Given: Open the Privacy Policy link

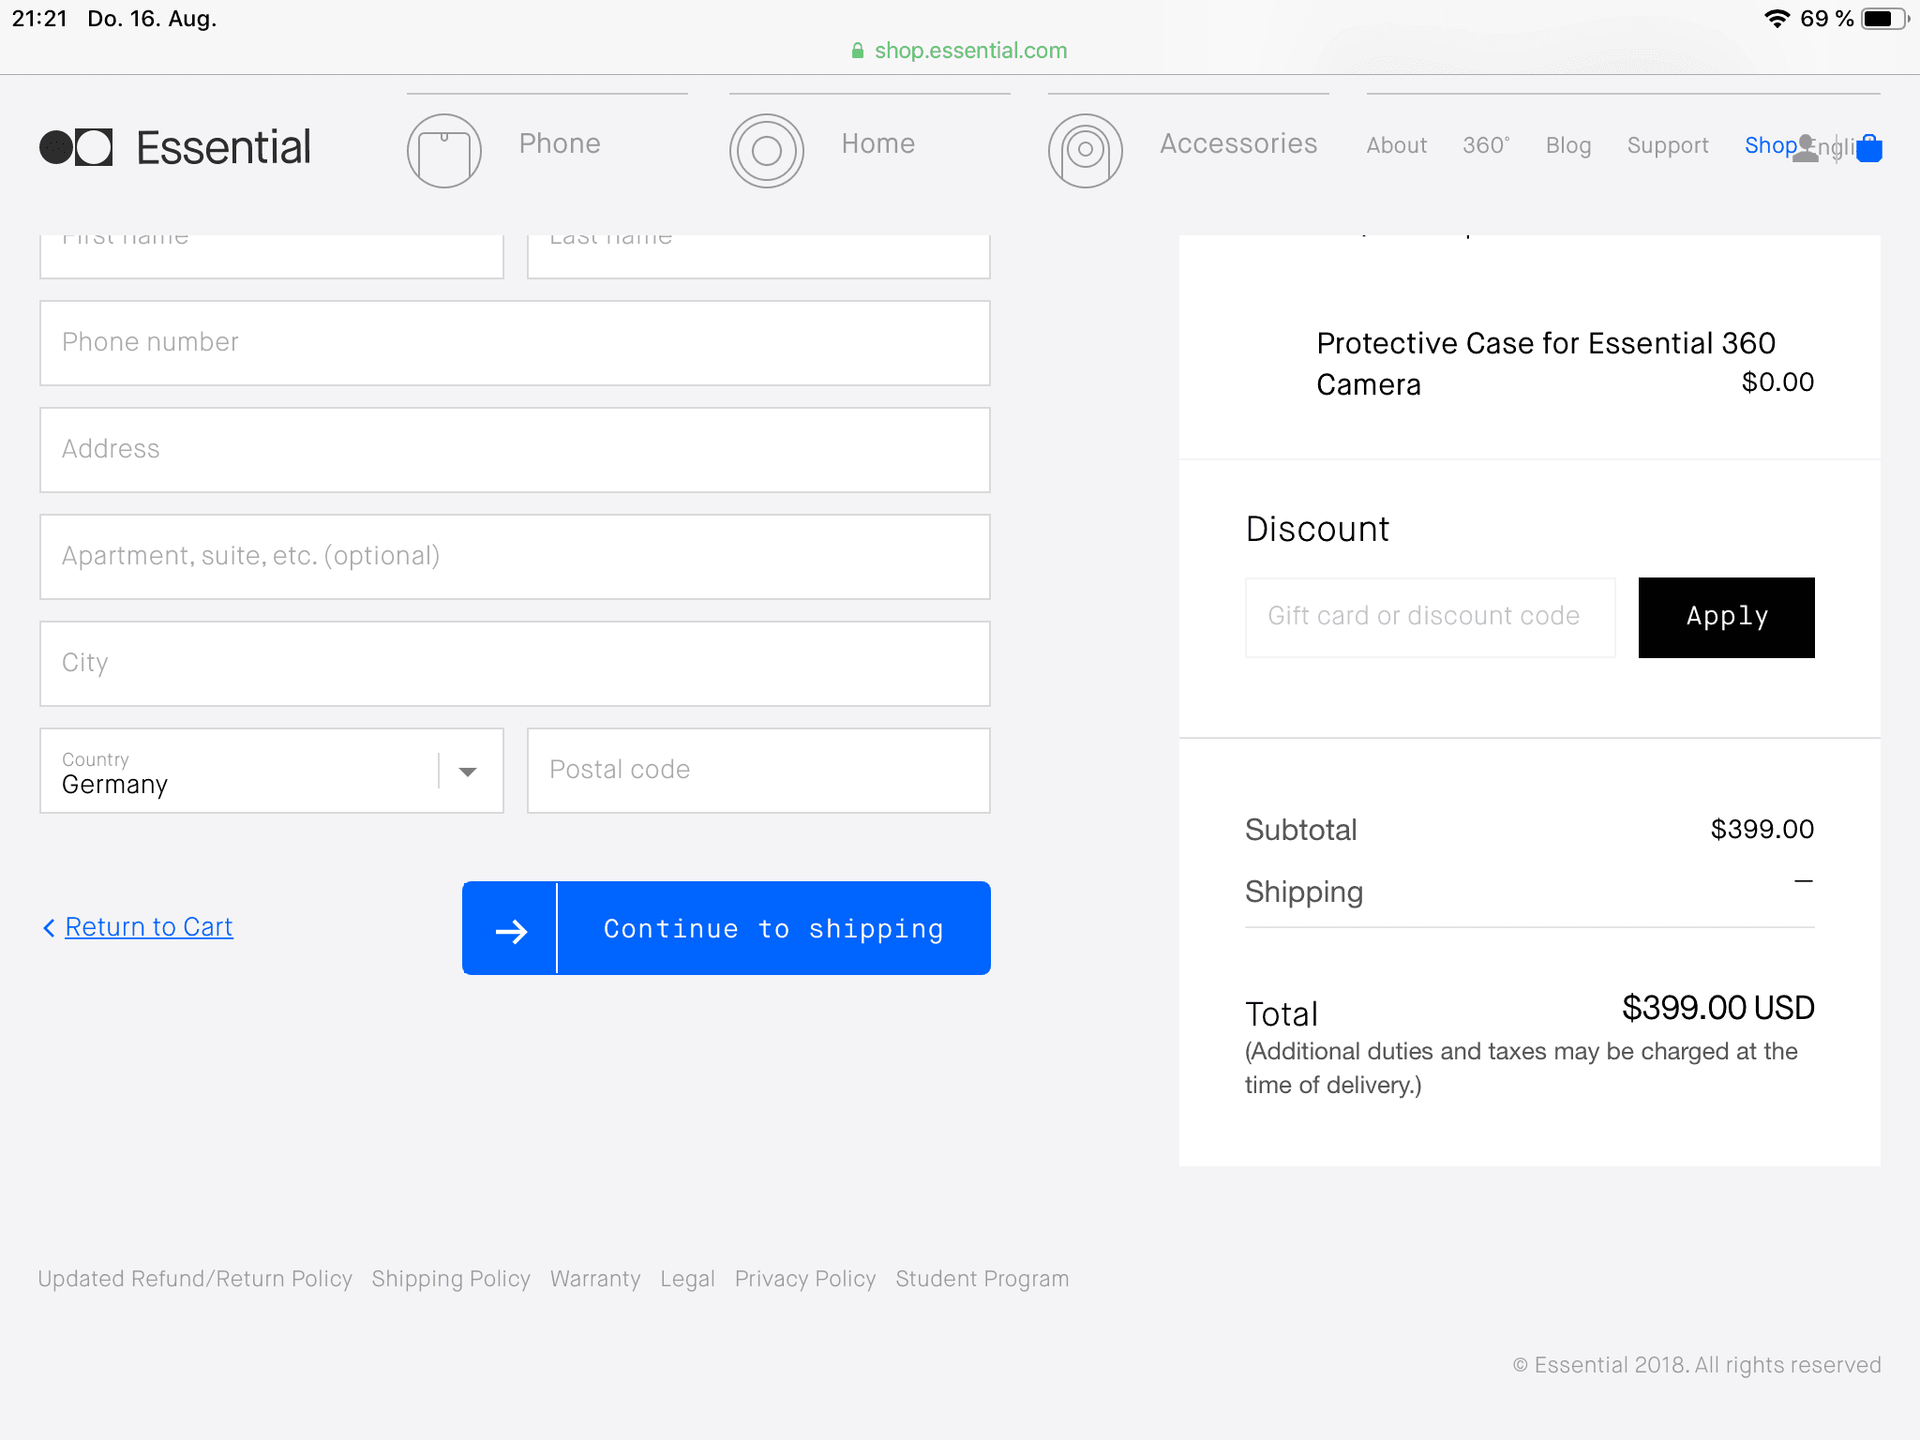Looking at the screenshot, I should (x=805, y=1279).
